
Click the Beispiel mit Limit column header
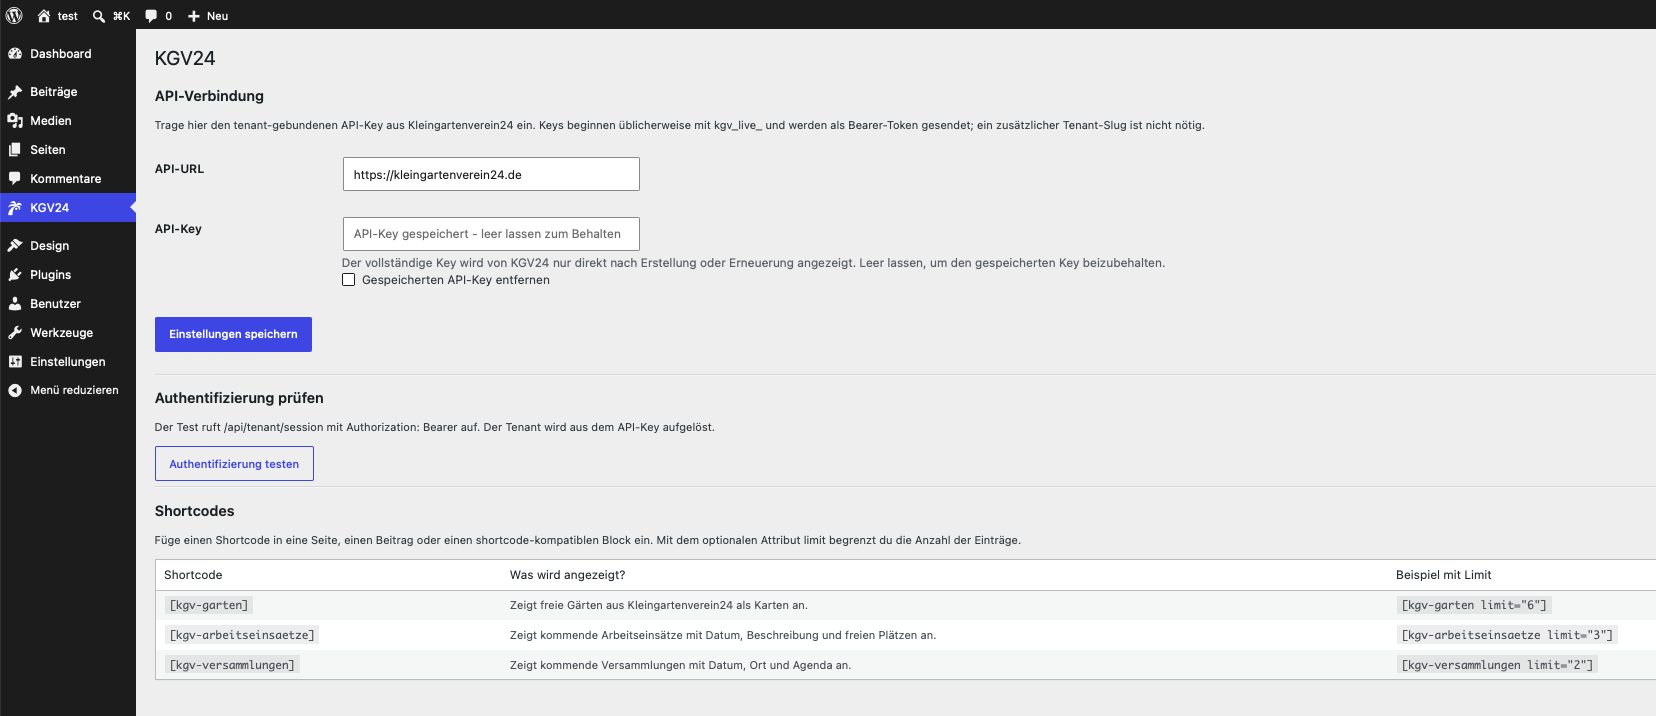pos(1443,575)
